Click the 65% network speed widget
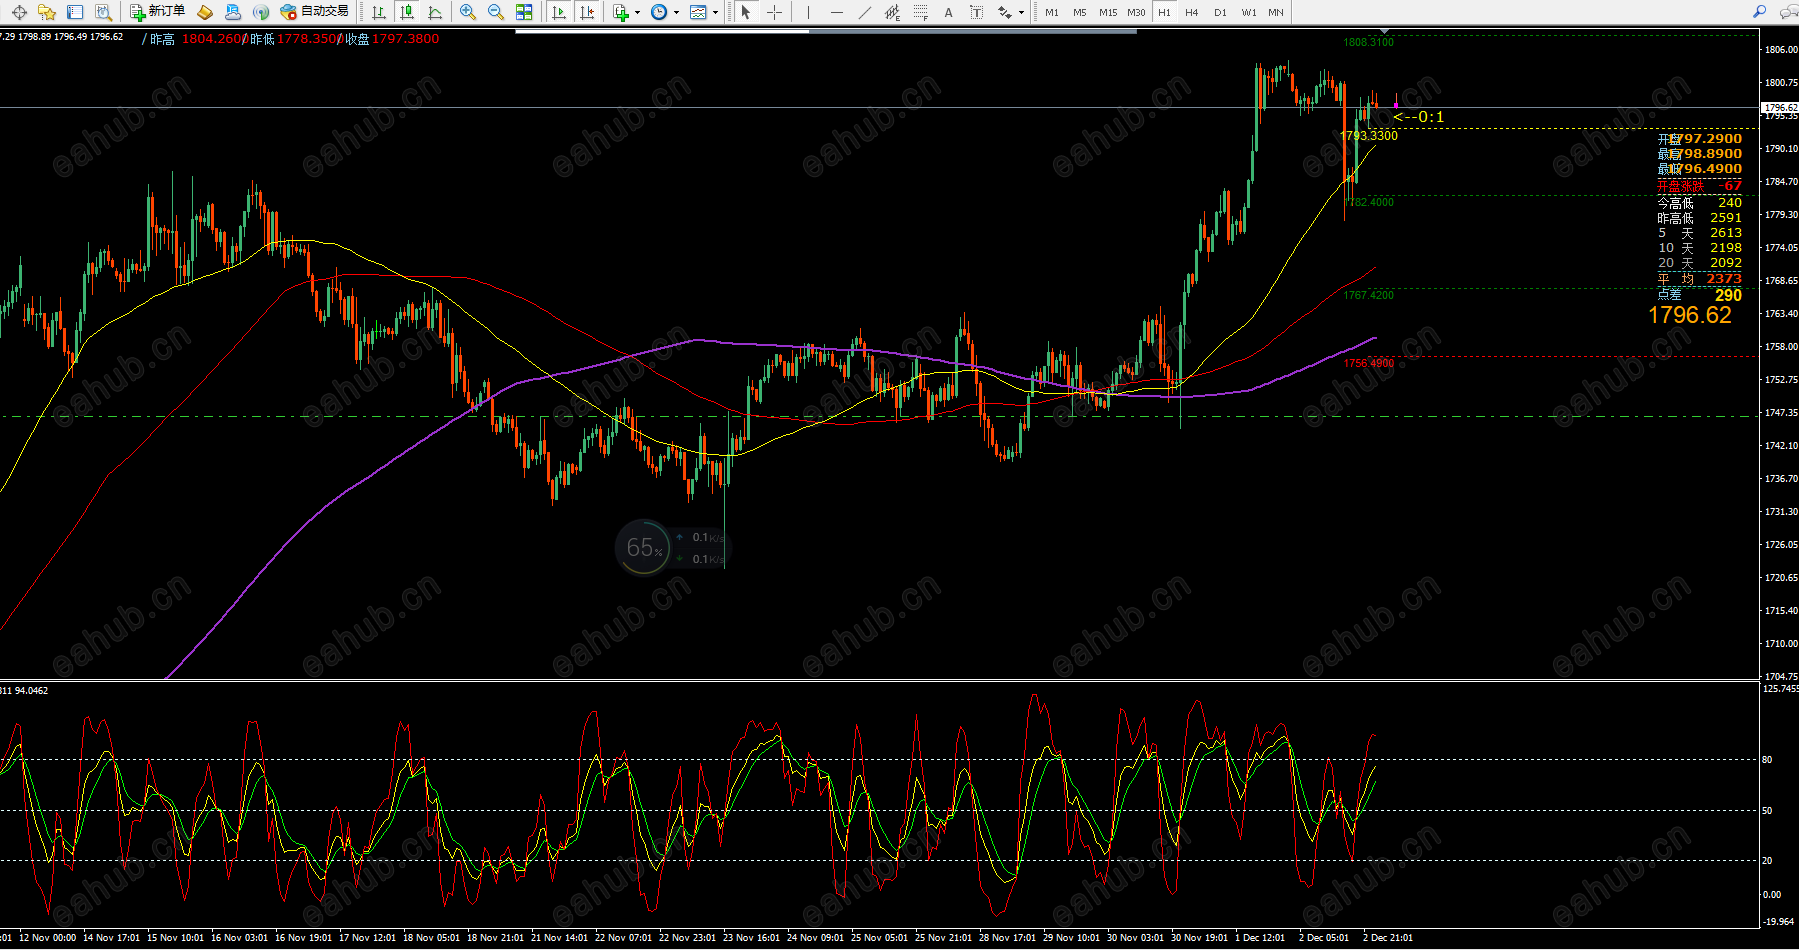The height and width of the screenshot is (951, 1799). 644,547
